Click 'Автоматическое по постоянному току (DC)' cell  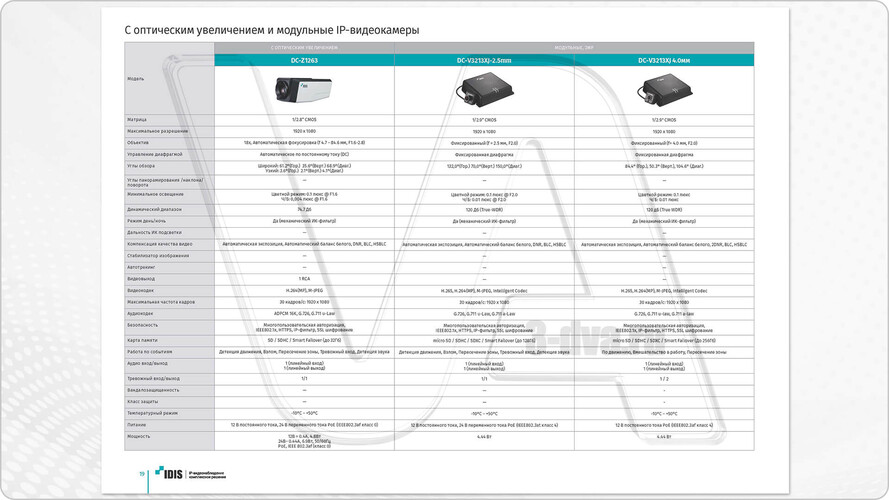pos(304,154)
